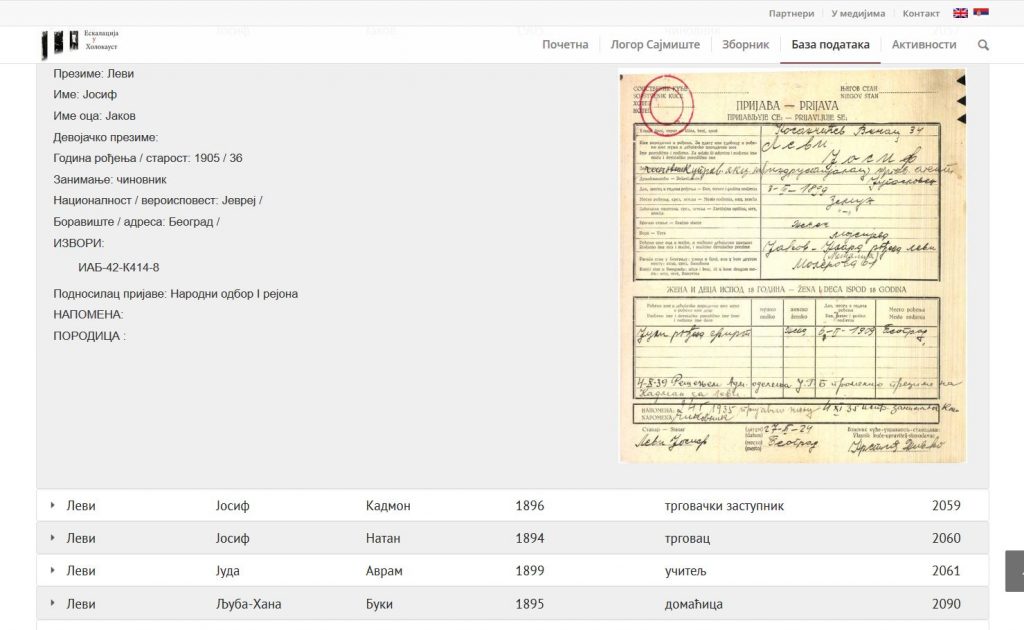Select the Serbian flag language icon

pos(981,13)
